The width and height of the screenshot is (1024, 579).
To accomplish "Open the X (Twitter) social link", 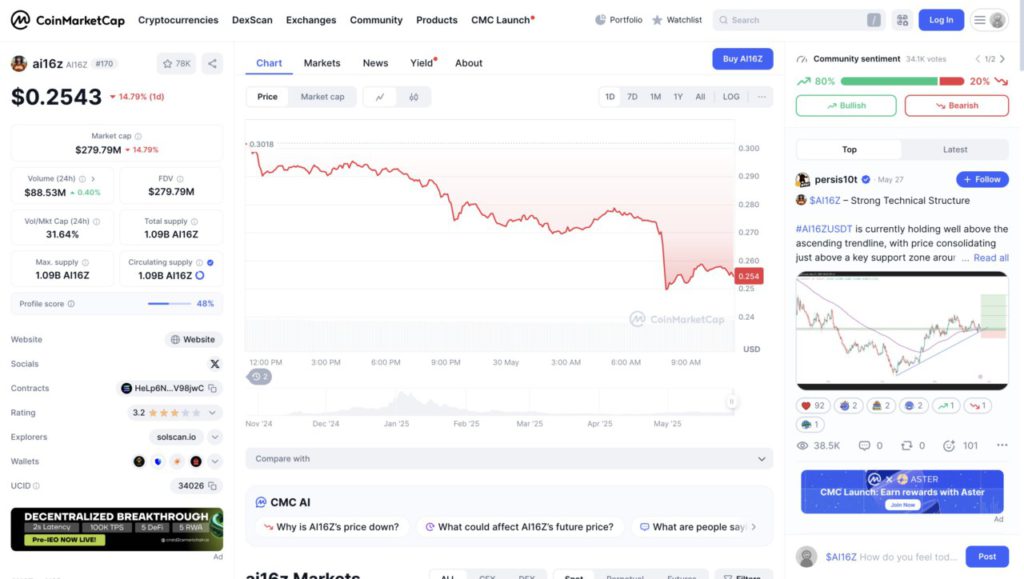I will pyautogui.click(x=214, y=364).
